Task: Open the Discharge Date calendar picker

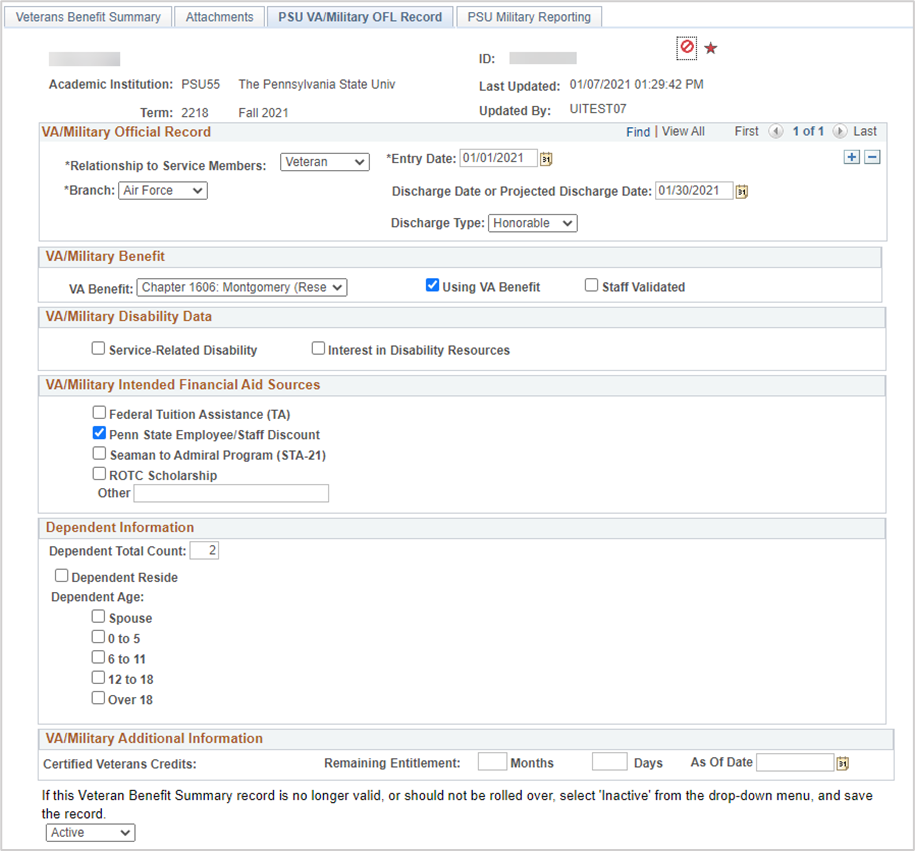Action: [x=741, y=190]
